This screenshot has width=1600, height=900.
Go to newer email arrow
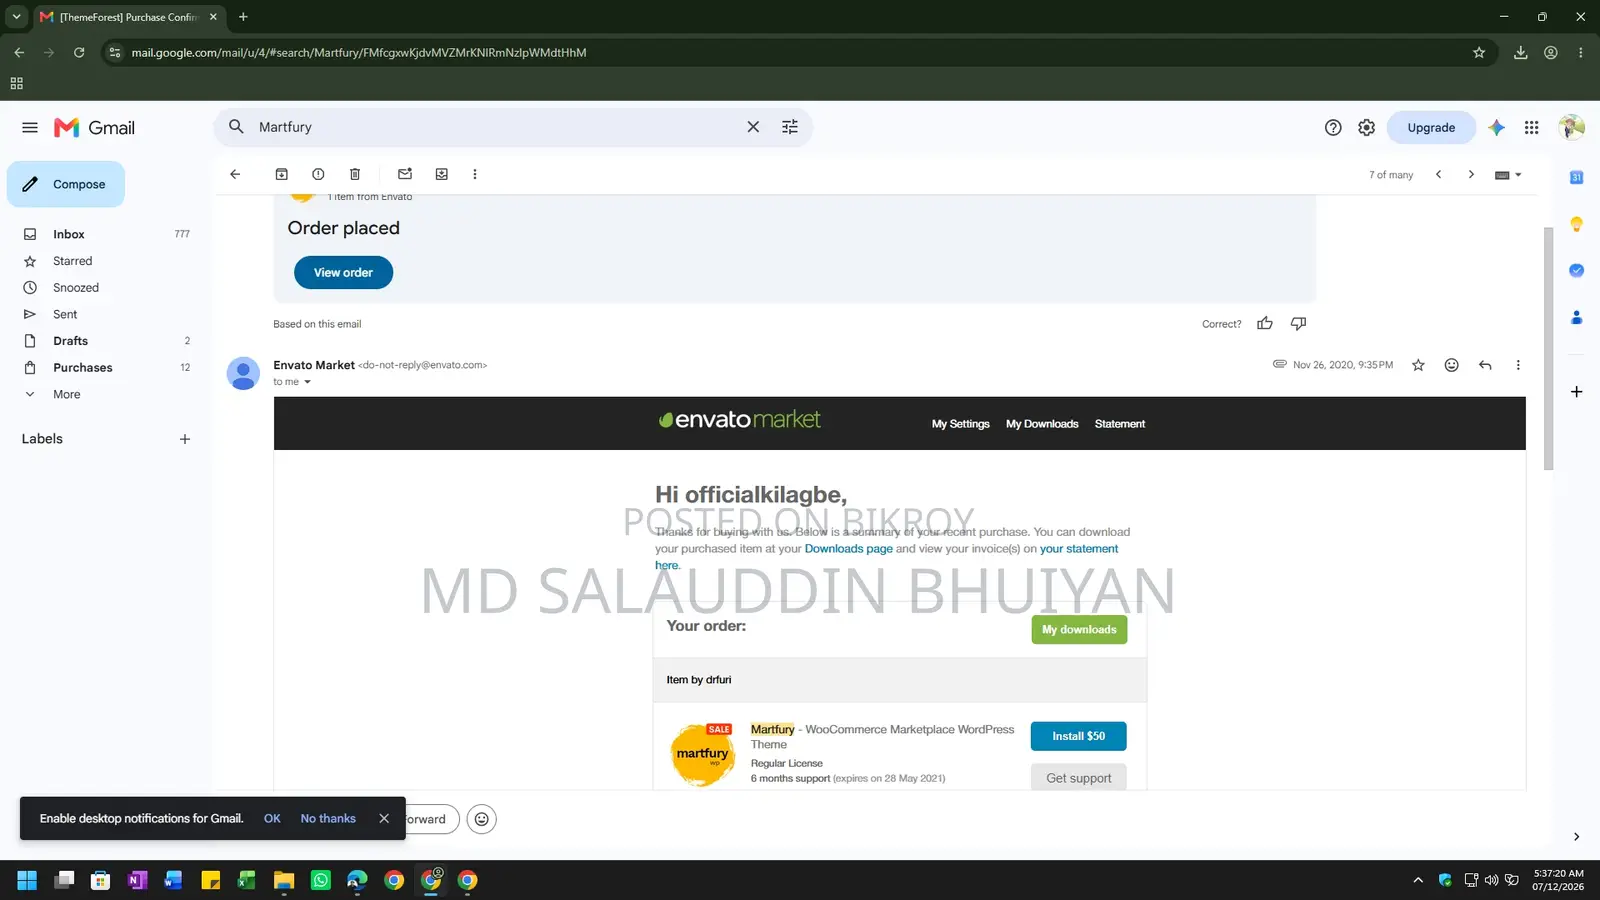pyautogui.click(x=1439, y=174)
